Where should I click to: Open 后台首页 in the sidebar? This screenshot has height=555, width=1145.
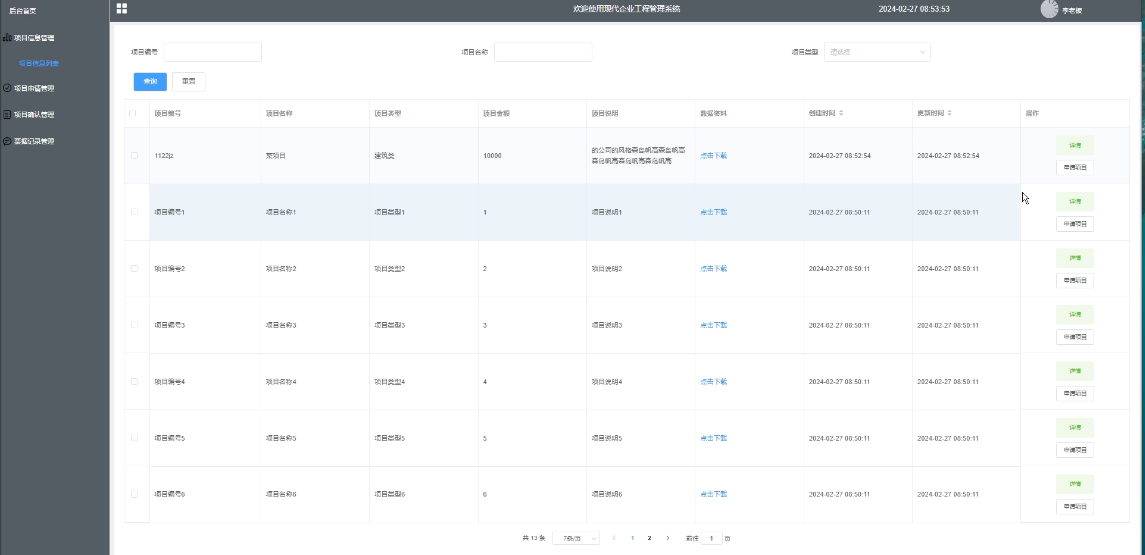point(23,11)
